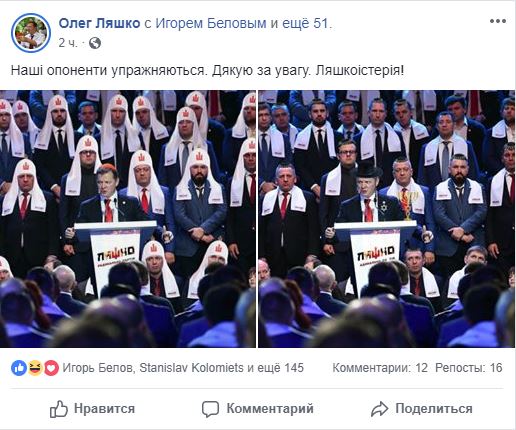View the shares via Репосты: 16
The height and width of the screenshot is (430, 516).
[469, 368]
